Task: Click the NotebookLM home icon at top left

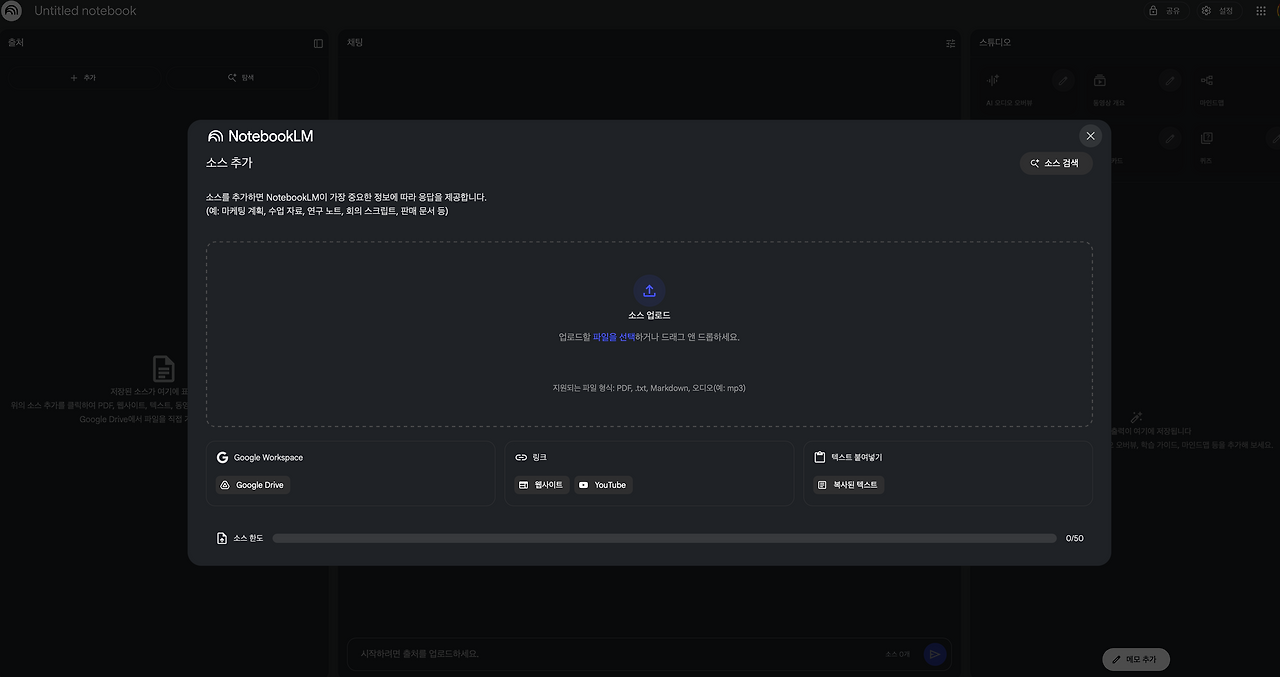Action: [11, 11]
